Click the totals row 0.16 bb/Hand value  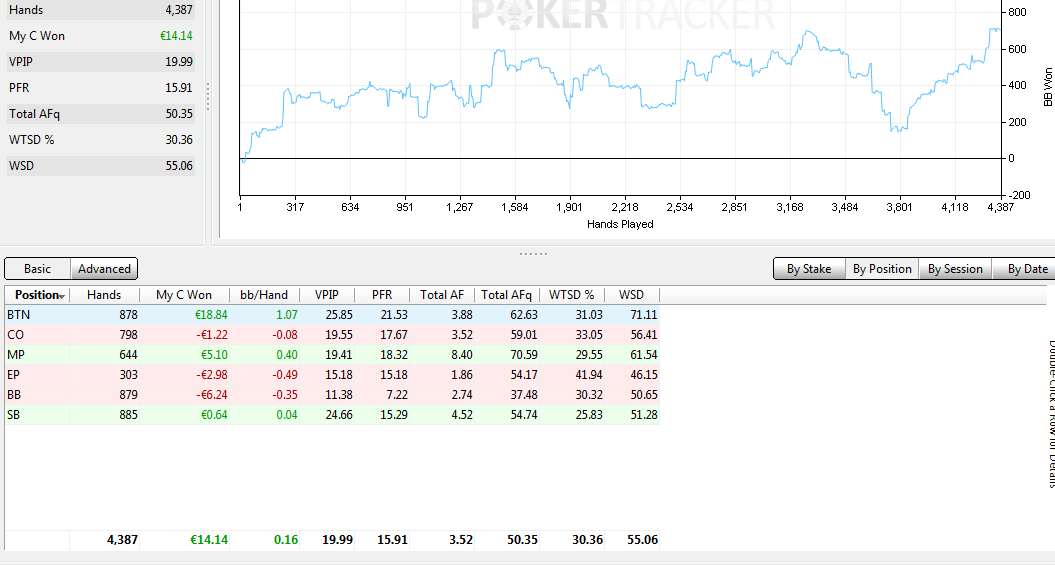pyautogui.click(x=286, y=539)
